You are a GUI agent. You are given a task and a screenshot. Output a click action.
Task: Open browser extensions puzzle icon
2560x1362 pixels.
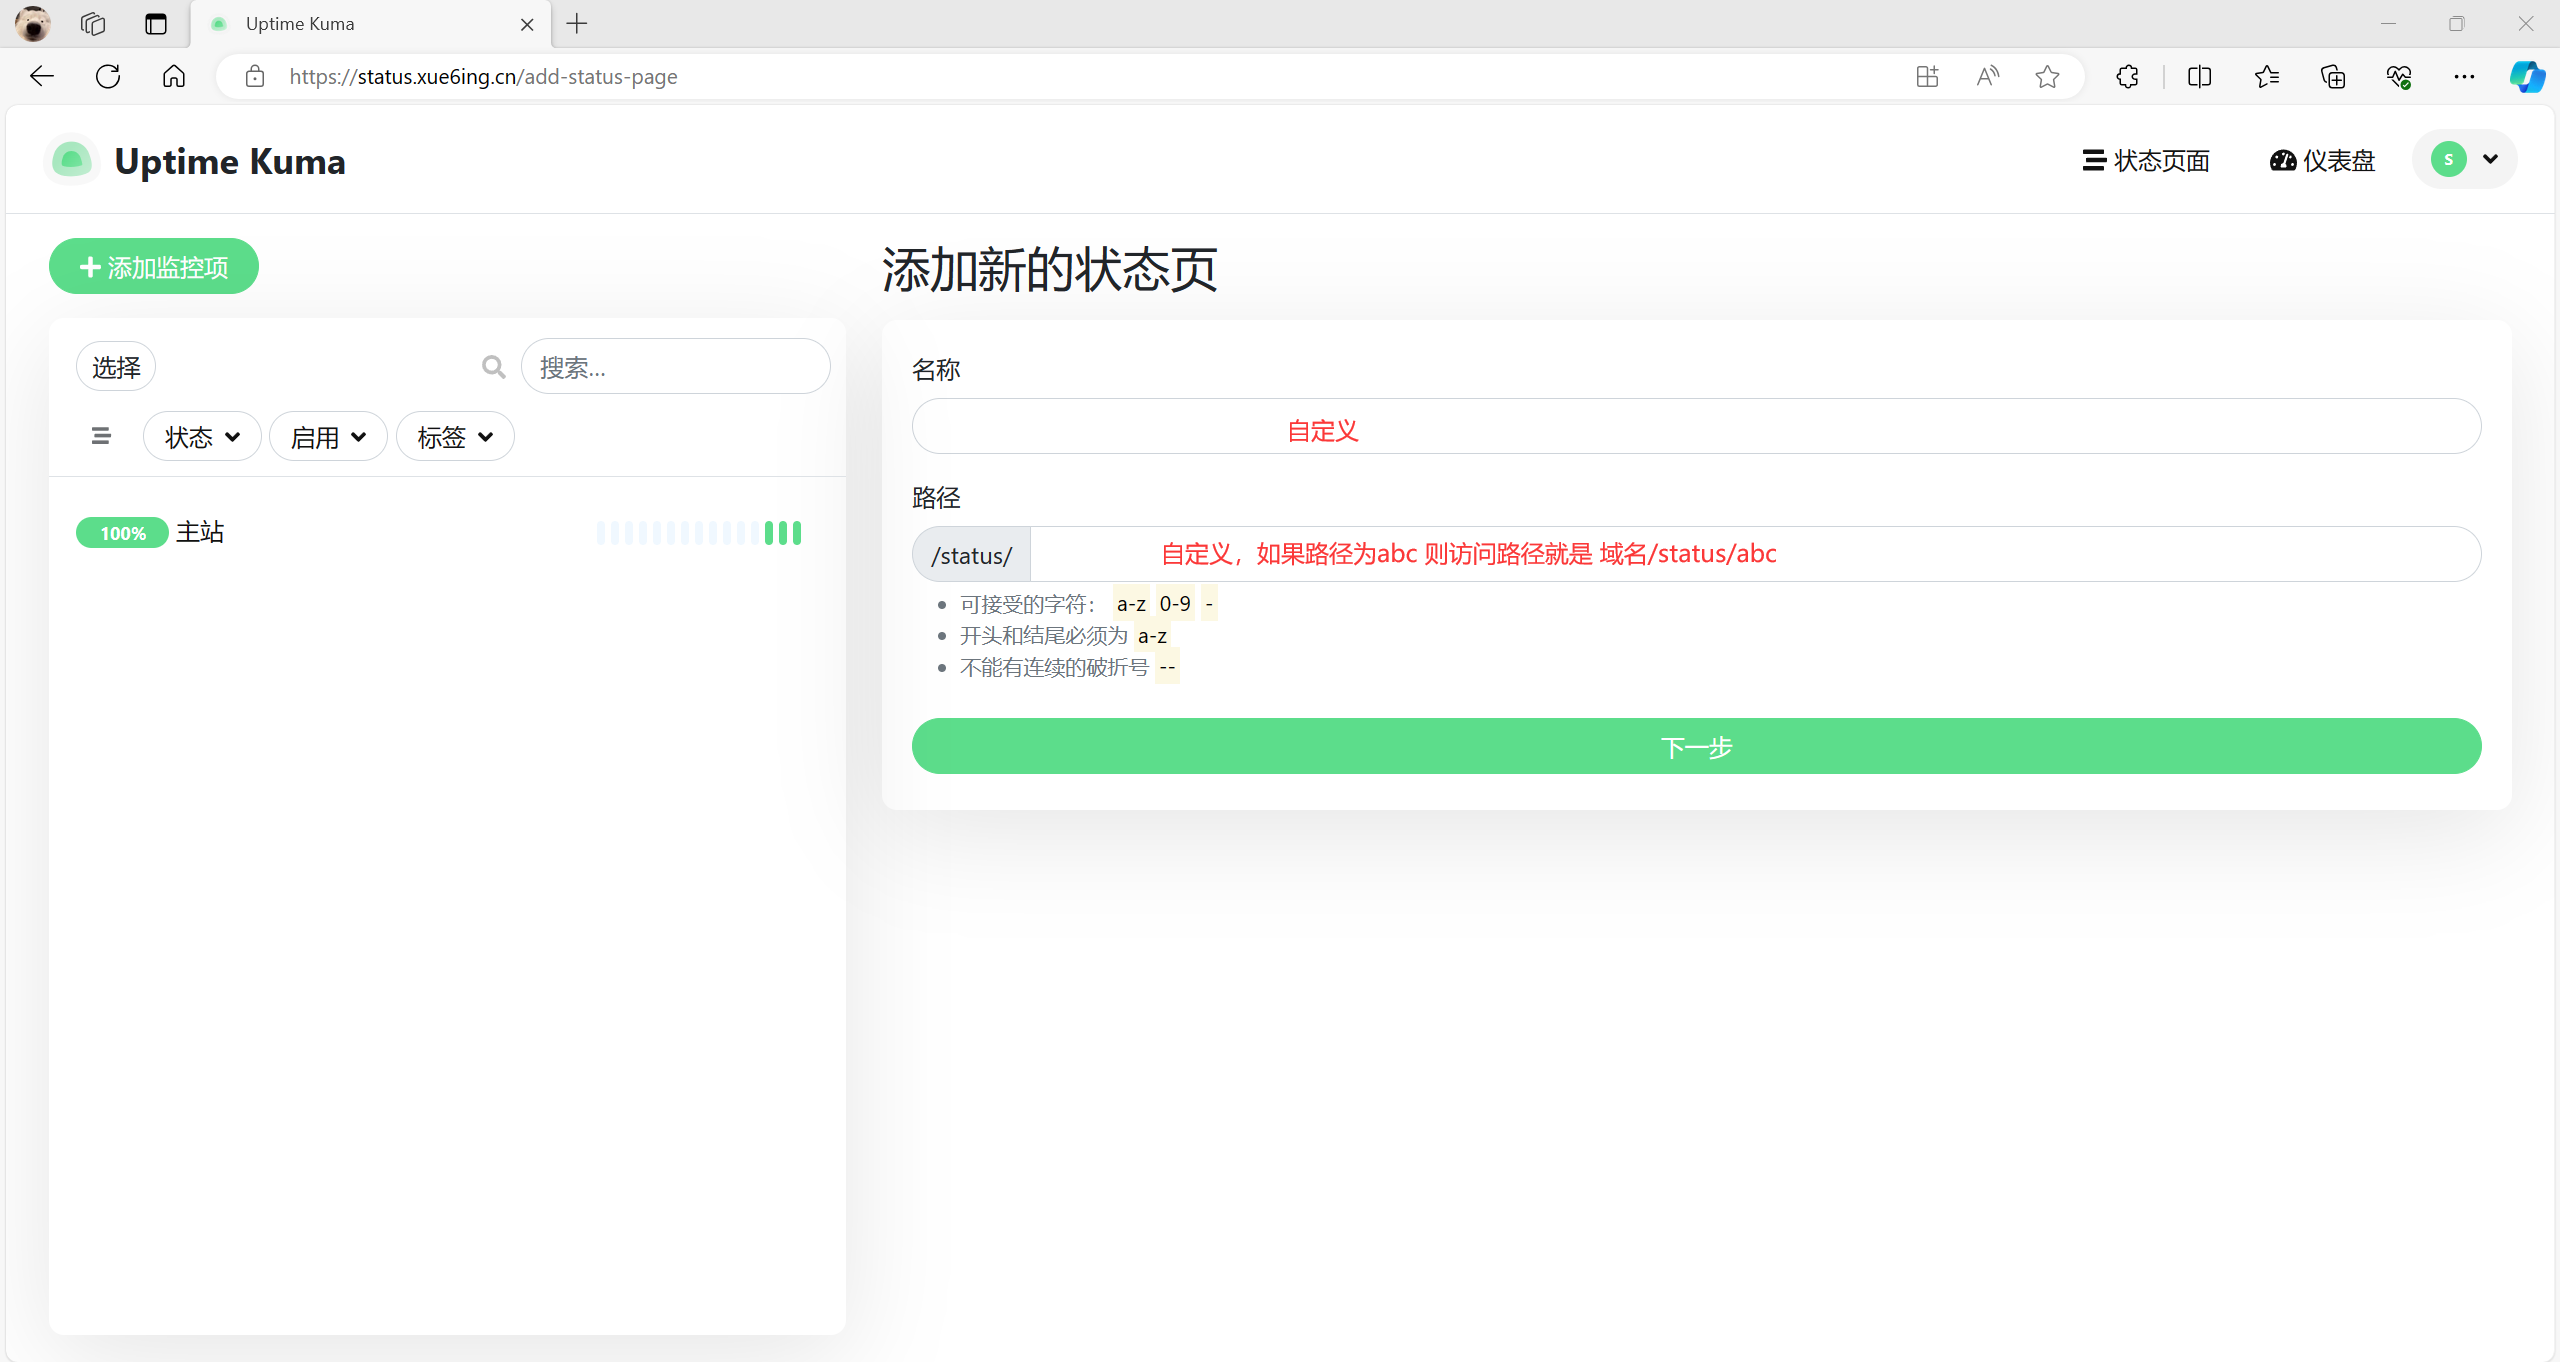pyautogui.click(x=2127, y=76)
